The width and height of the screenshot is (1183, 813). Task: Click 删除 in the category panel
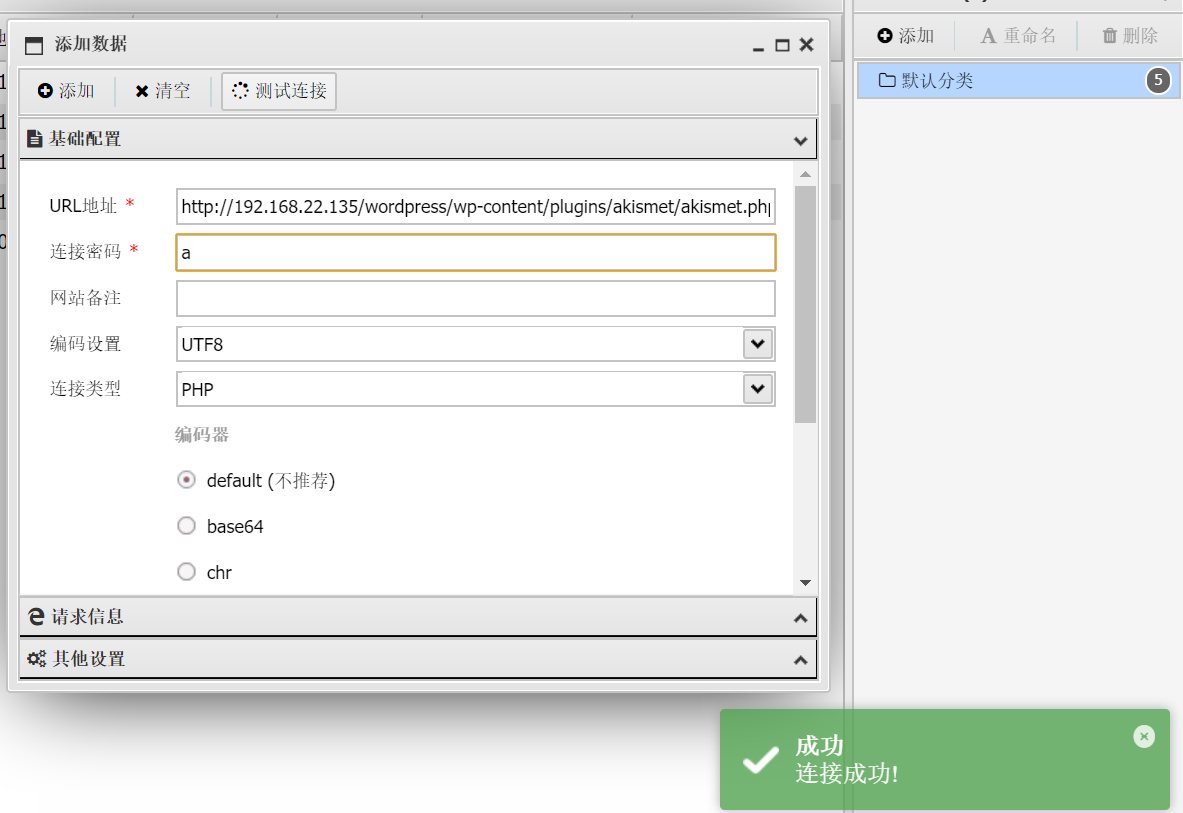click(x=1129, y=35)
